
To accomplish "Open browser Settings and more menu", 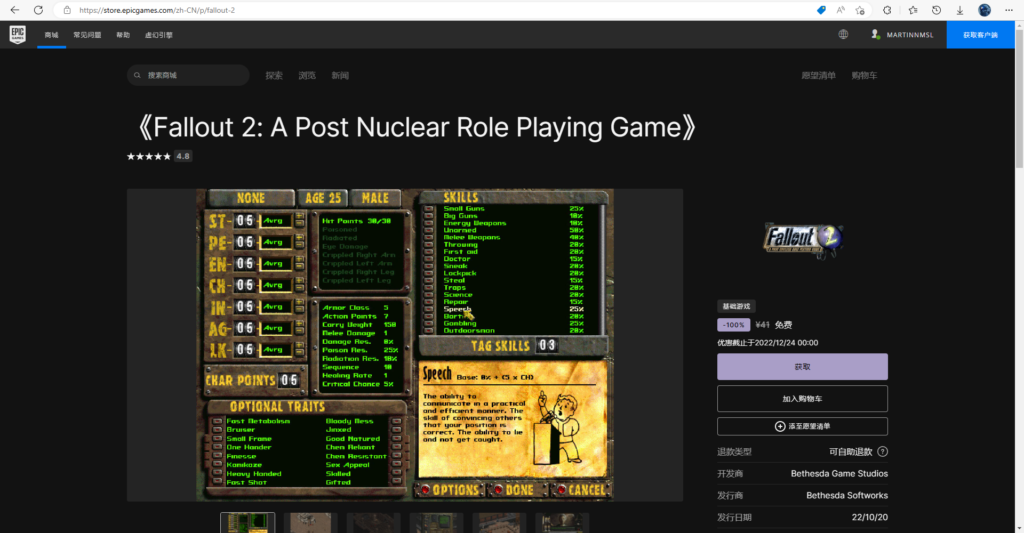I will coord(1009,10).
